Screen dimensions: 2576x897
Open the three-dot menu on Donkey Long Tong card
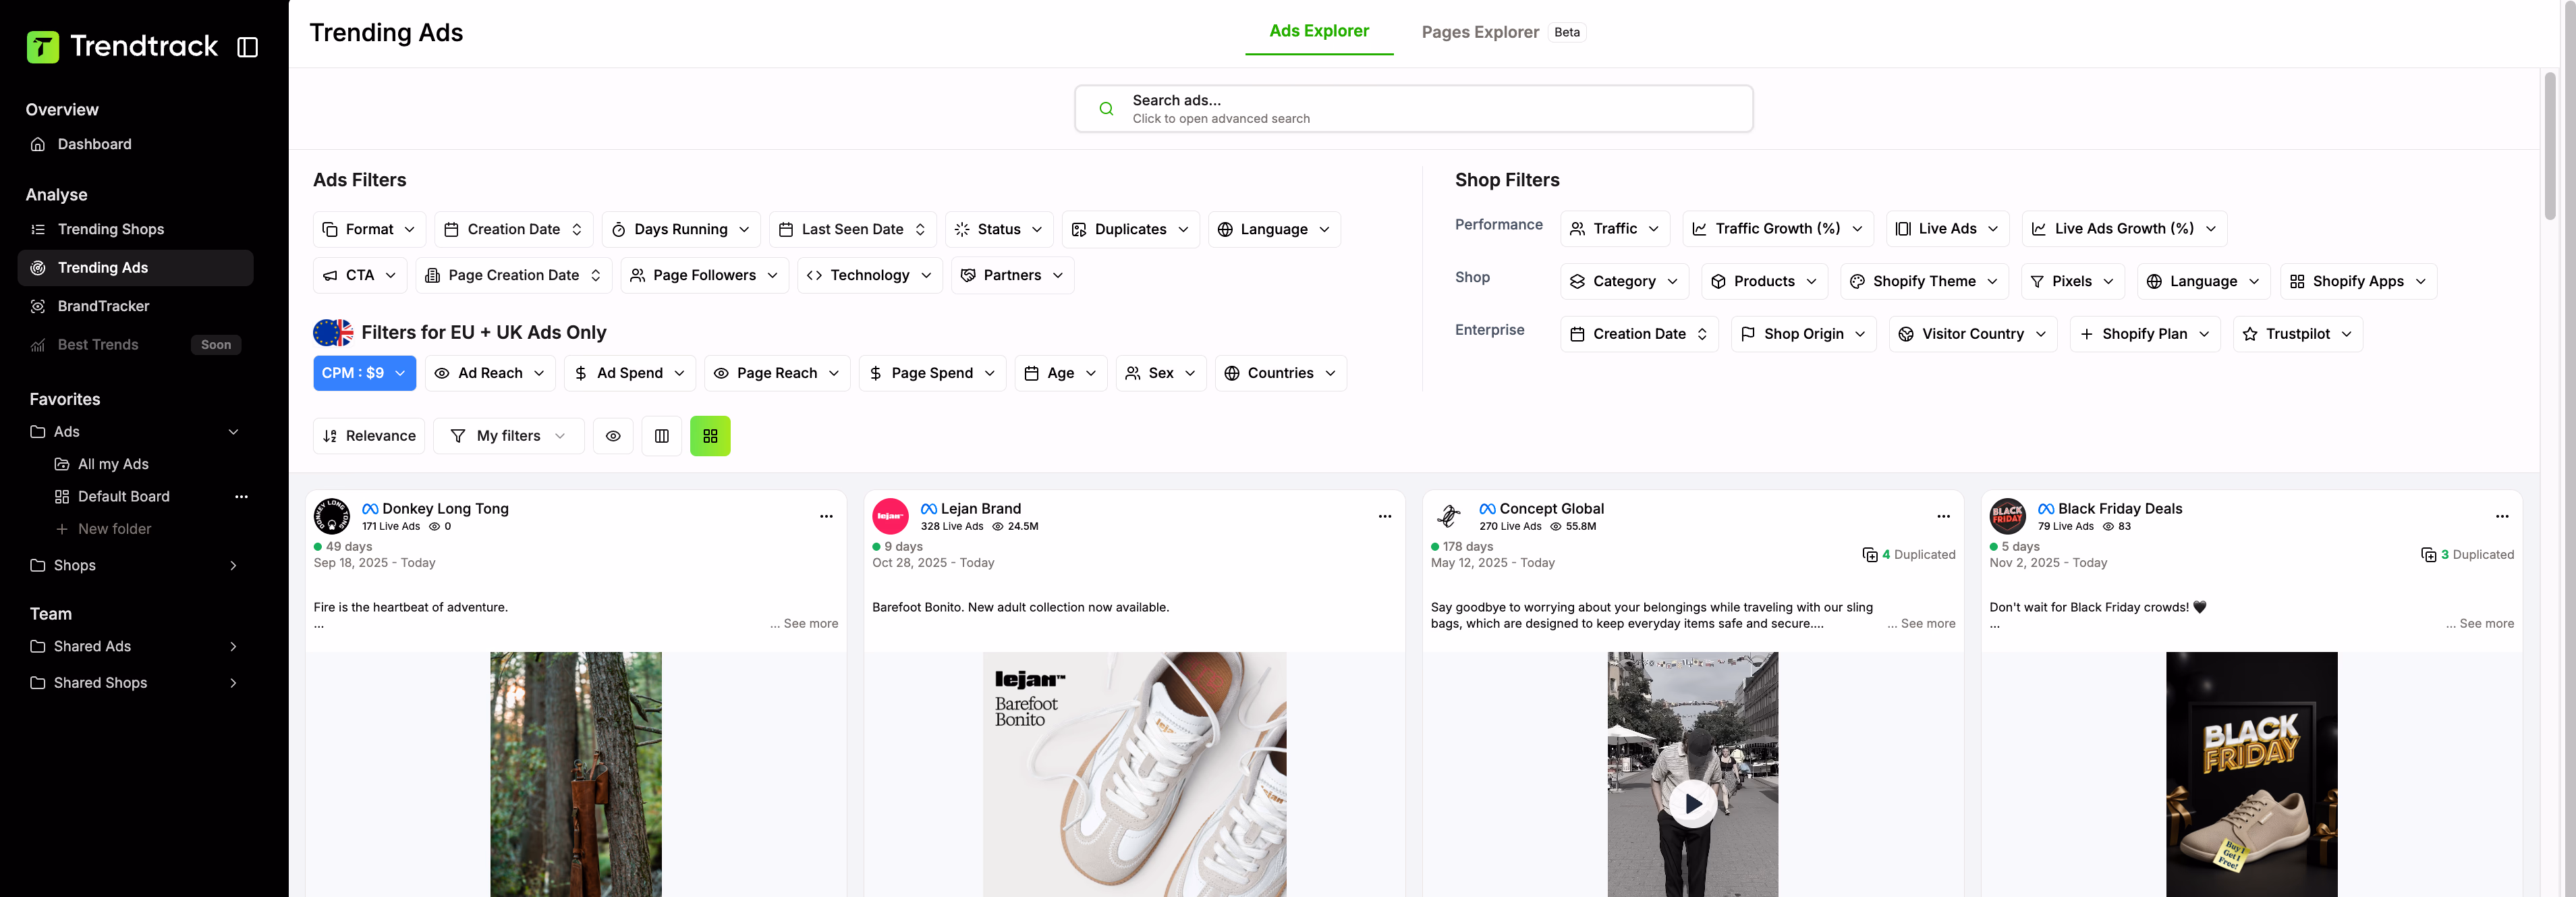point(825,516)
